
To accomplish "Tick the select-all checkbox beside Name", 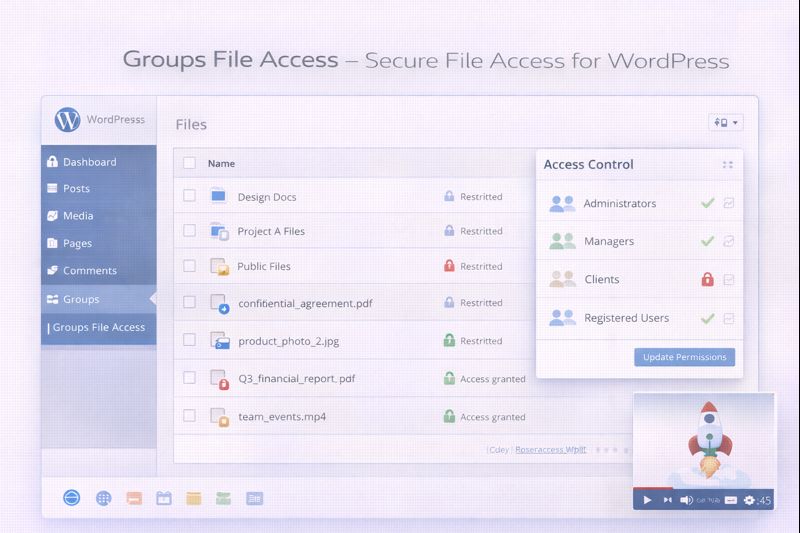I will [x=189, y=163].
